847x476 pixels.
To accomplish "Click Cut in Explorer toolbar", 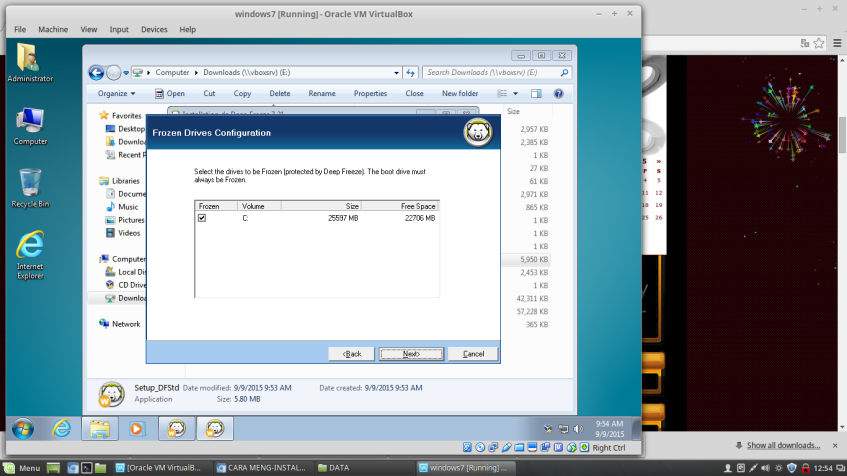I will (209, 93).
